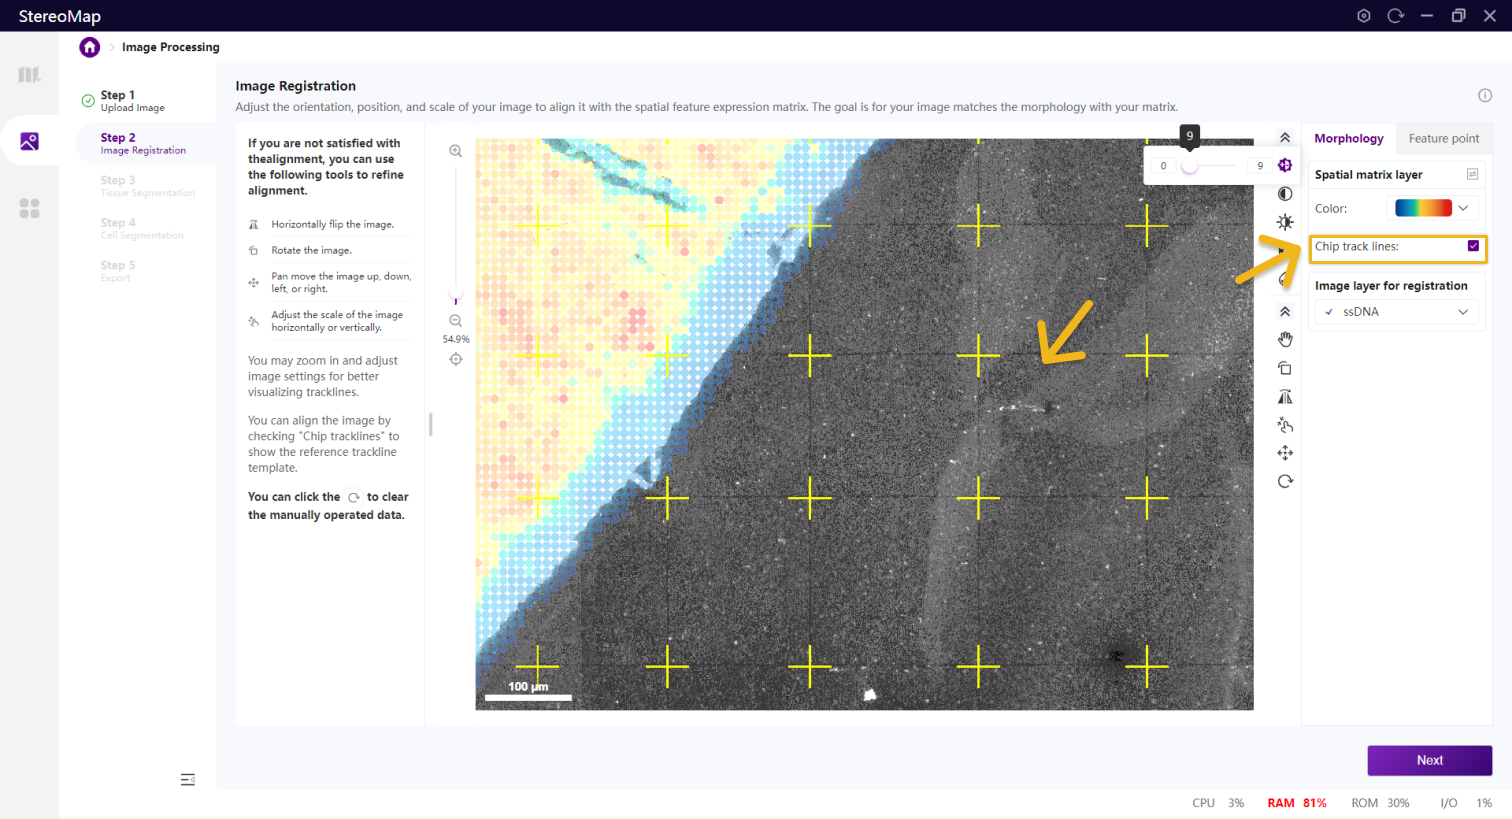Click the 0 to 9 slider handle

1189,166
